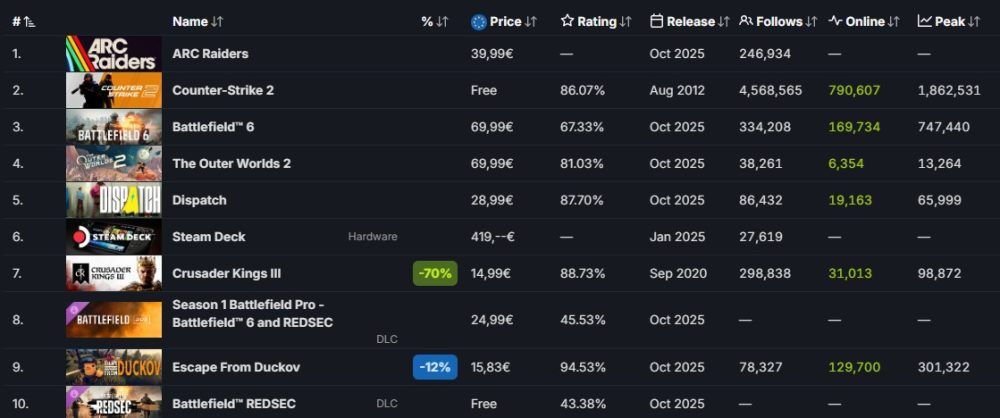Click the DLC label on Battlefield REDSEC
The width and height of the screenshot is (1000, 418).
(x=386, y=403)
